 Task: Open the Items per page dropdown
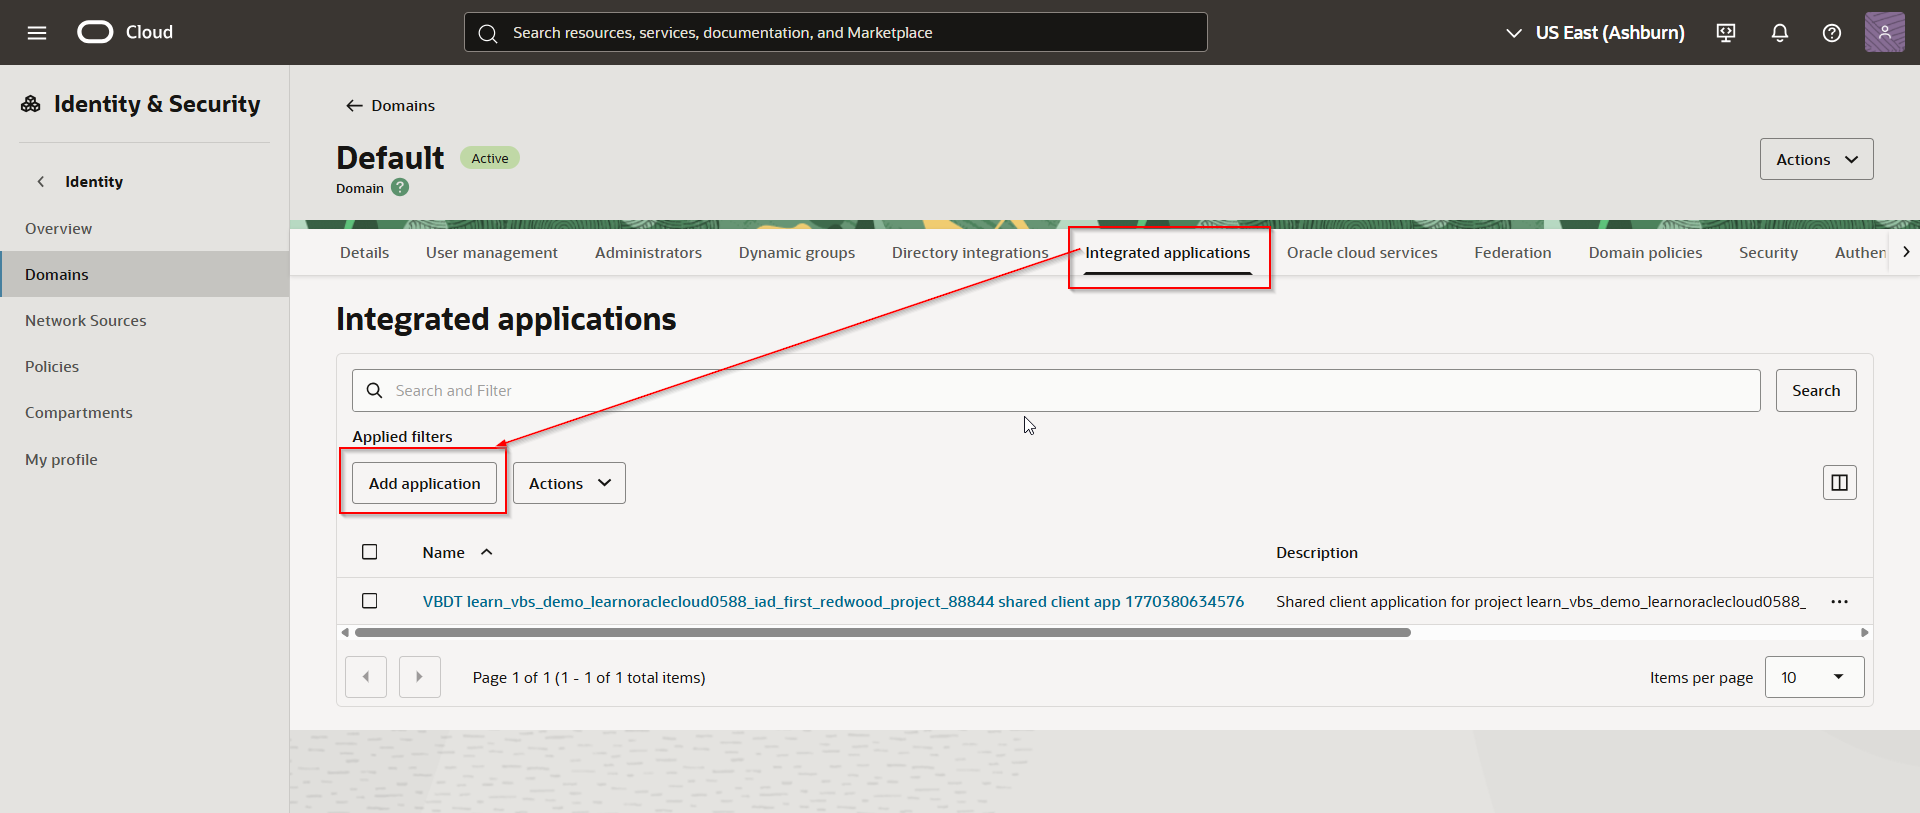1814,677
